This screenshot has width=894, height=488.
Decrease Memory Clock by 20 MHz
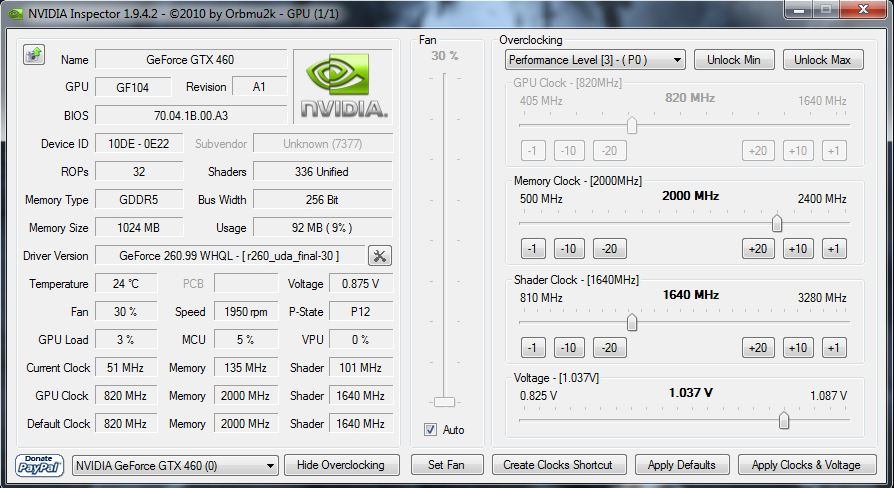tap(610, 249)
